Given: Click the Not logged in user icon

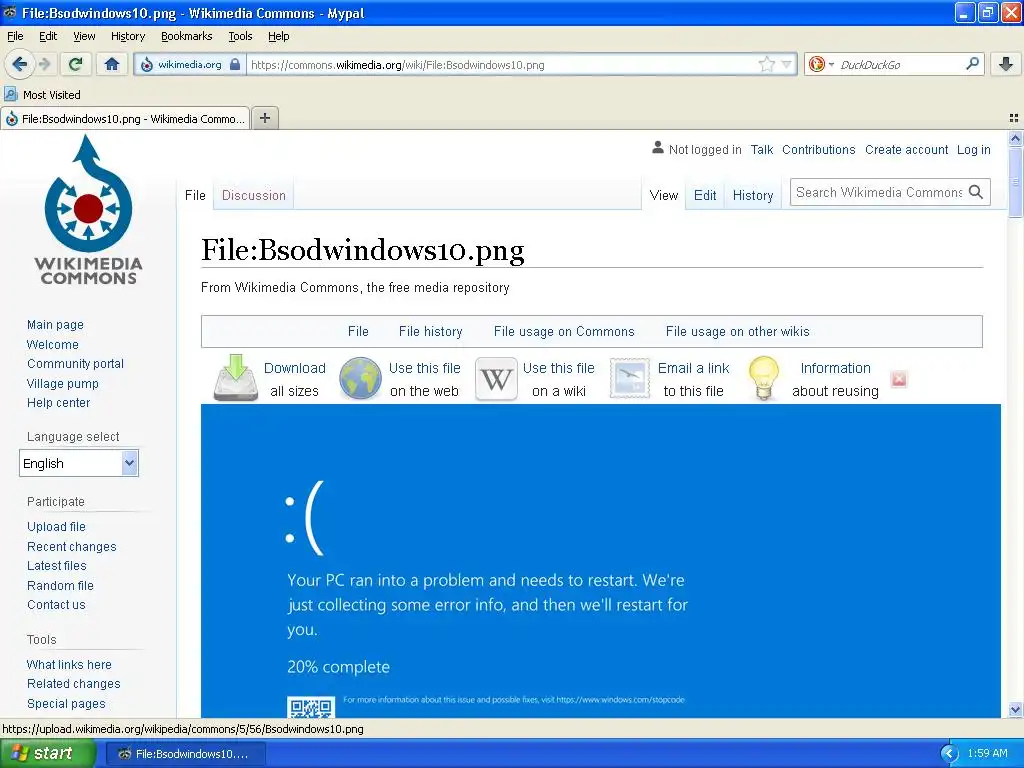Looking at the screenshot, I should [658, 148].
